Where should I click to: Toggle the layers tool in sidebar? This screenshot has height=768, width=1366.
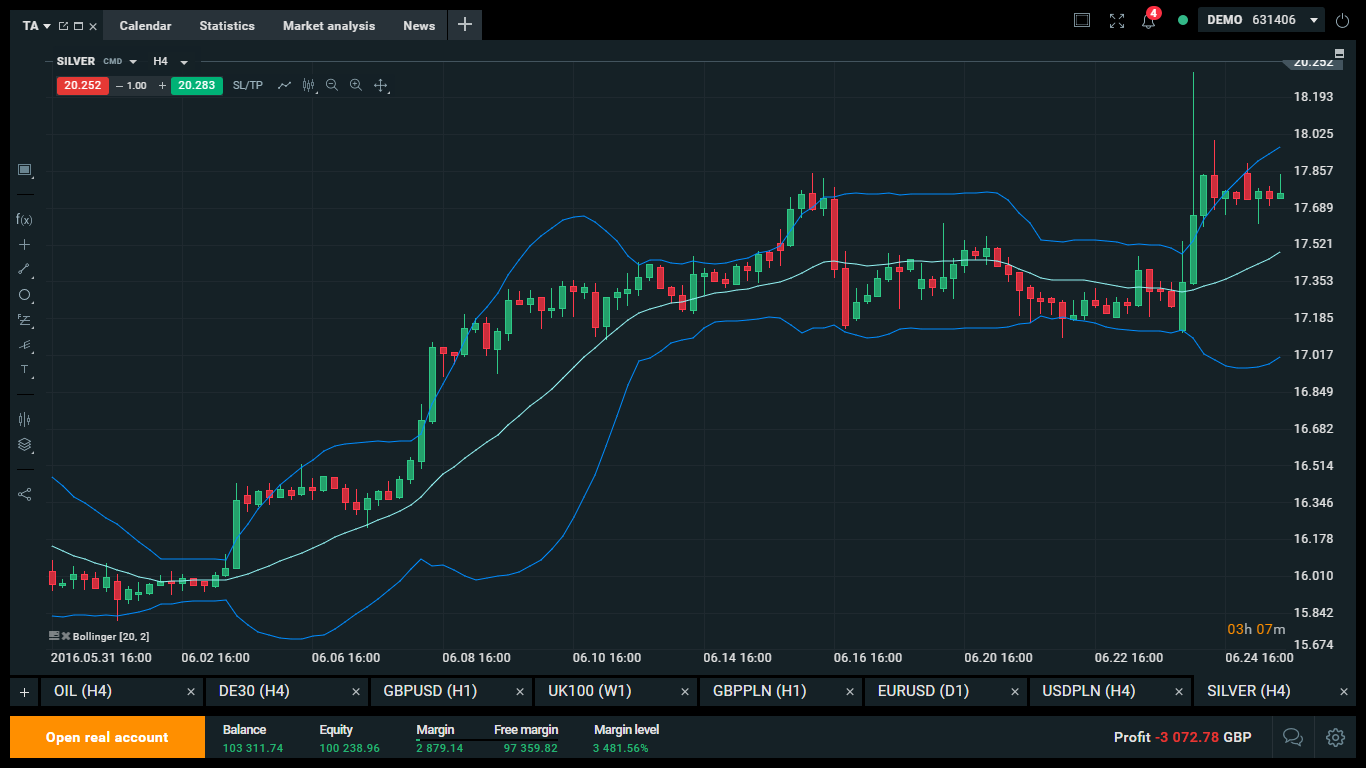24,445
